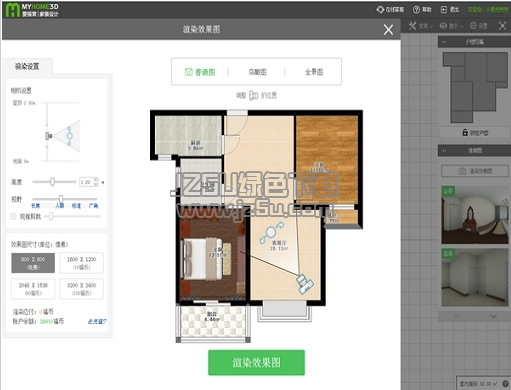
Task: Click the green render effect button
Action: tap(256, 362)
